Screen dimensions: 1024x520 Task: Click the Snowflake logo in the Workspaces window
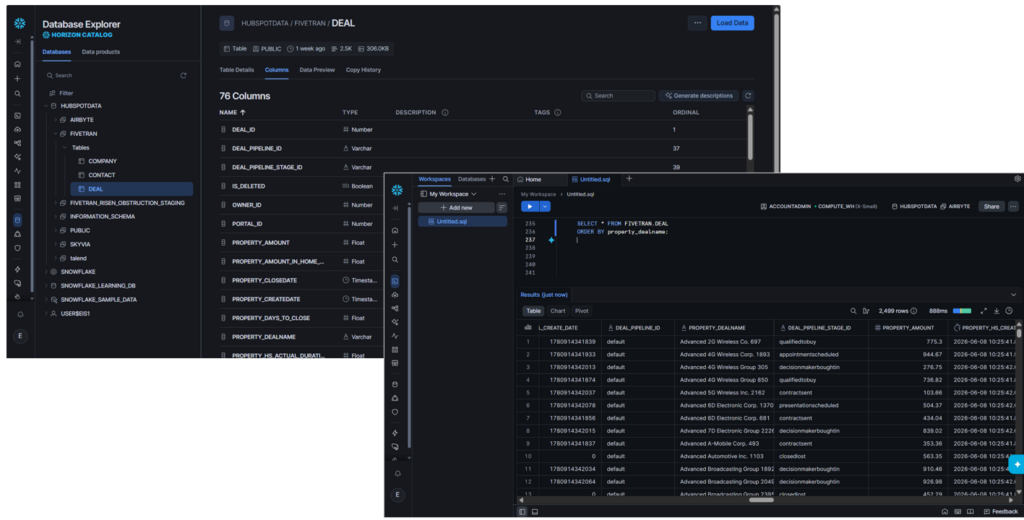tap(397, 190)
